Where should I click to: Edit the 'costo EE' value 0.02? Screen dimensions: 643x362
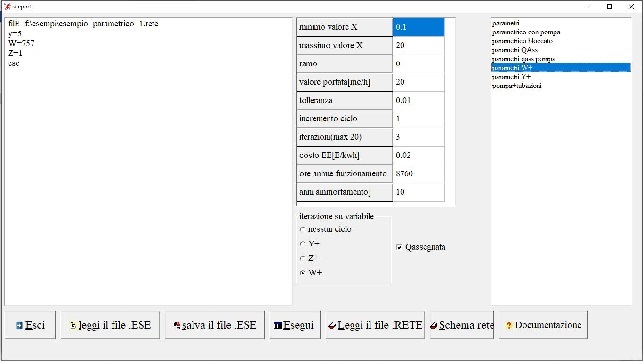click(418, 155)
